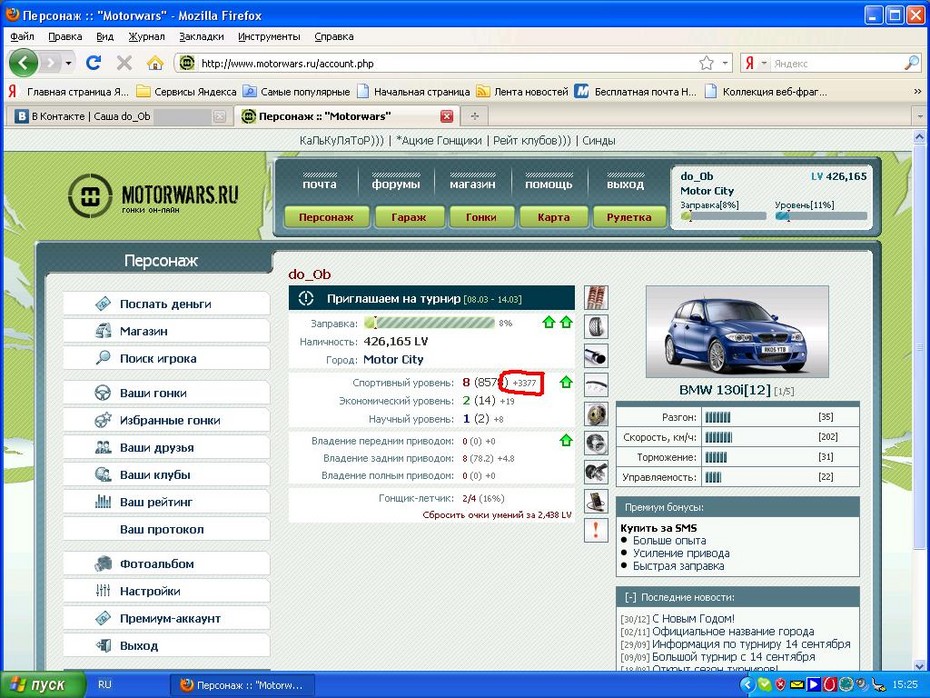Show hidden tray icons with the arrow

tap(747, 685)
